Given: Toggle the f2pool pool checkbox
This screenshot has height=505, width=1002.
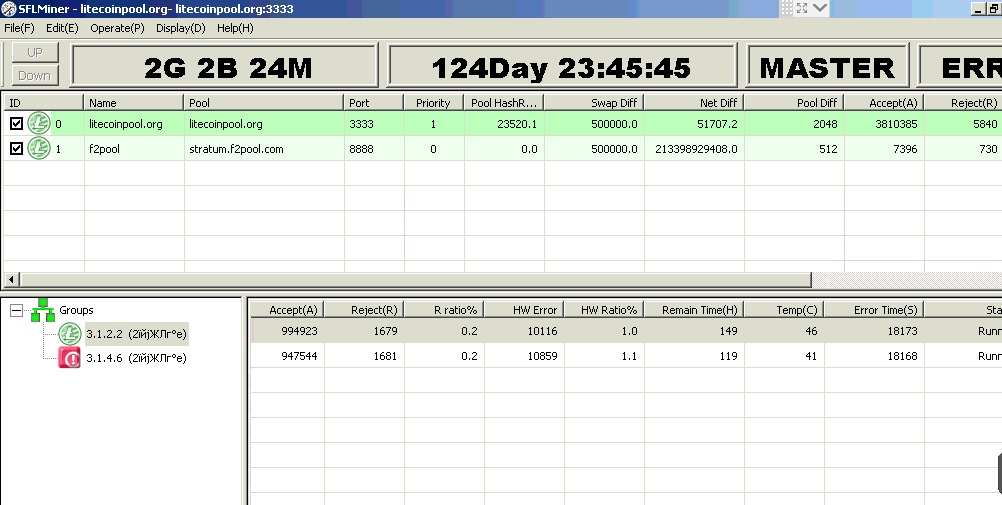Looking at the screenshot, I should pyautogui.click(x=16, y=149).
